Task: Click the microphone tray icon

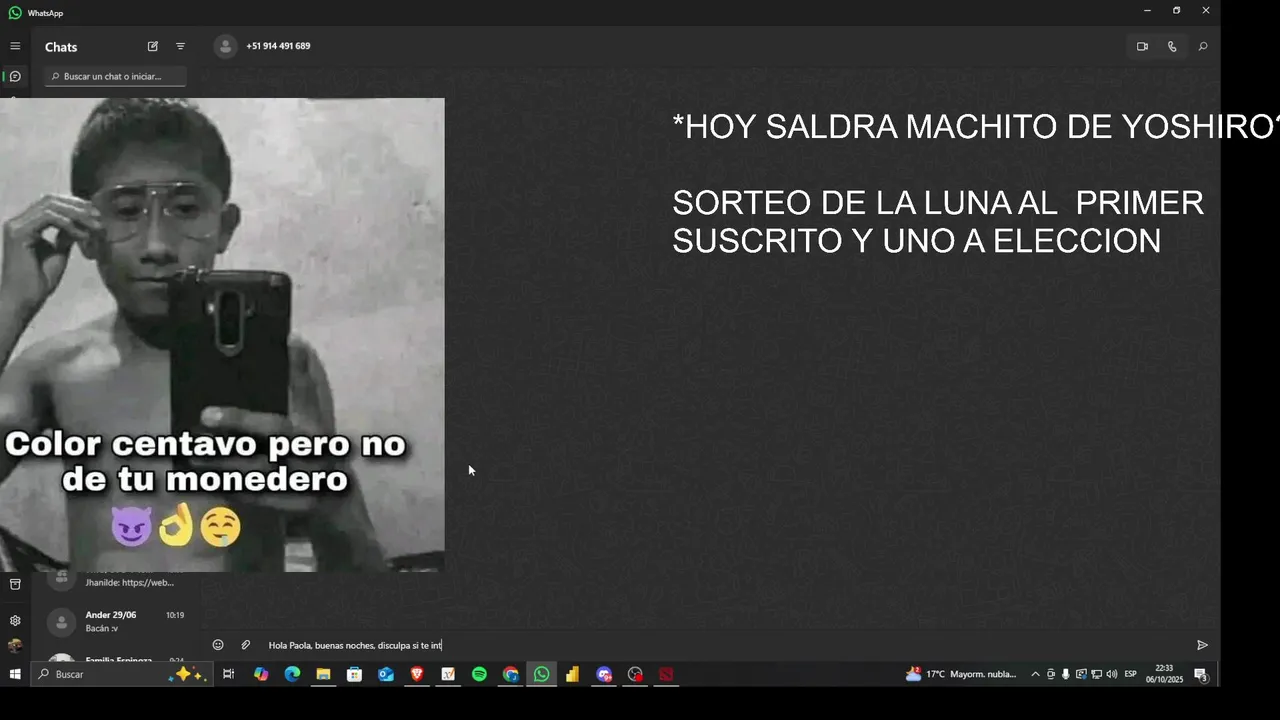Action: (x=1066, y=674)
